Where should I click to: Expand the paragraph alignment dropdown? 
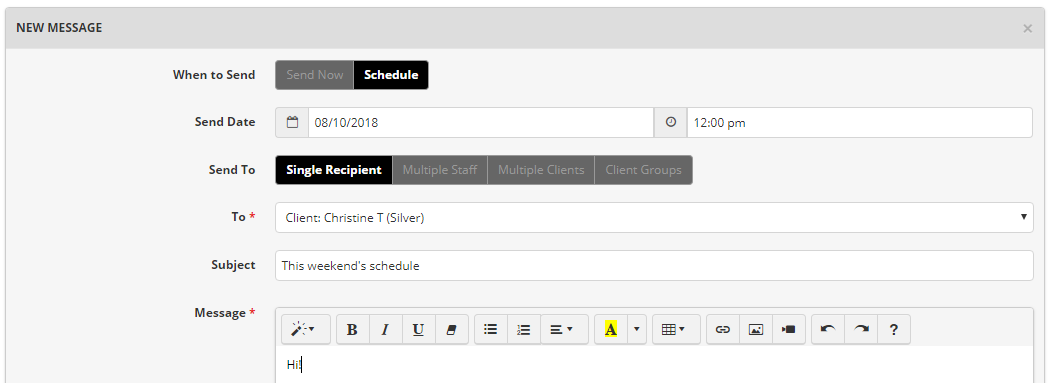point(564,330)
